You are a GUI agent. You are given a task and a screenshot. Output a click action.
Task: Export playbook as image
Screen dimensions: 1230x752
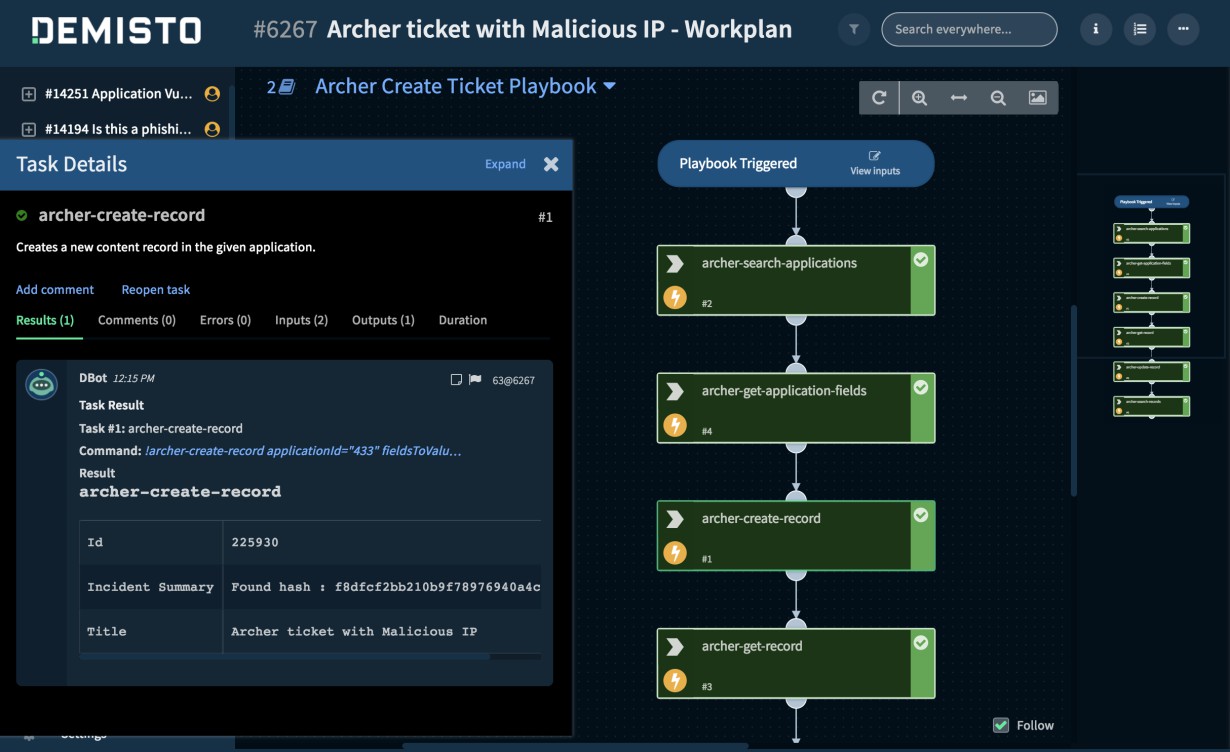pyautogui.click(x=1038, y=98)
